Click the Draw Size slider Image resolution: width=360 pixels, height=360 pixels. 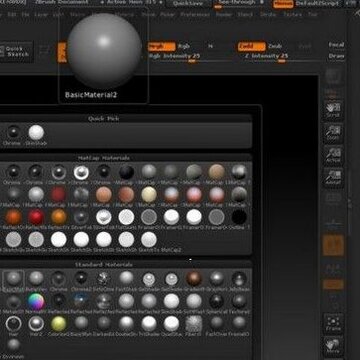[x=336, y=56]
